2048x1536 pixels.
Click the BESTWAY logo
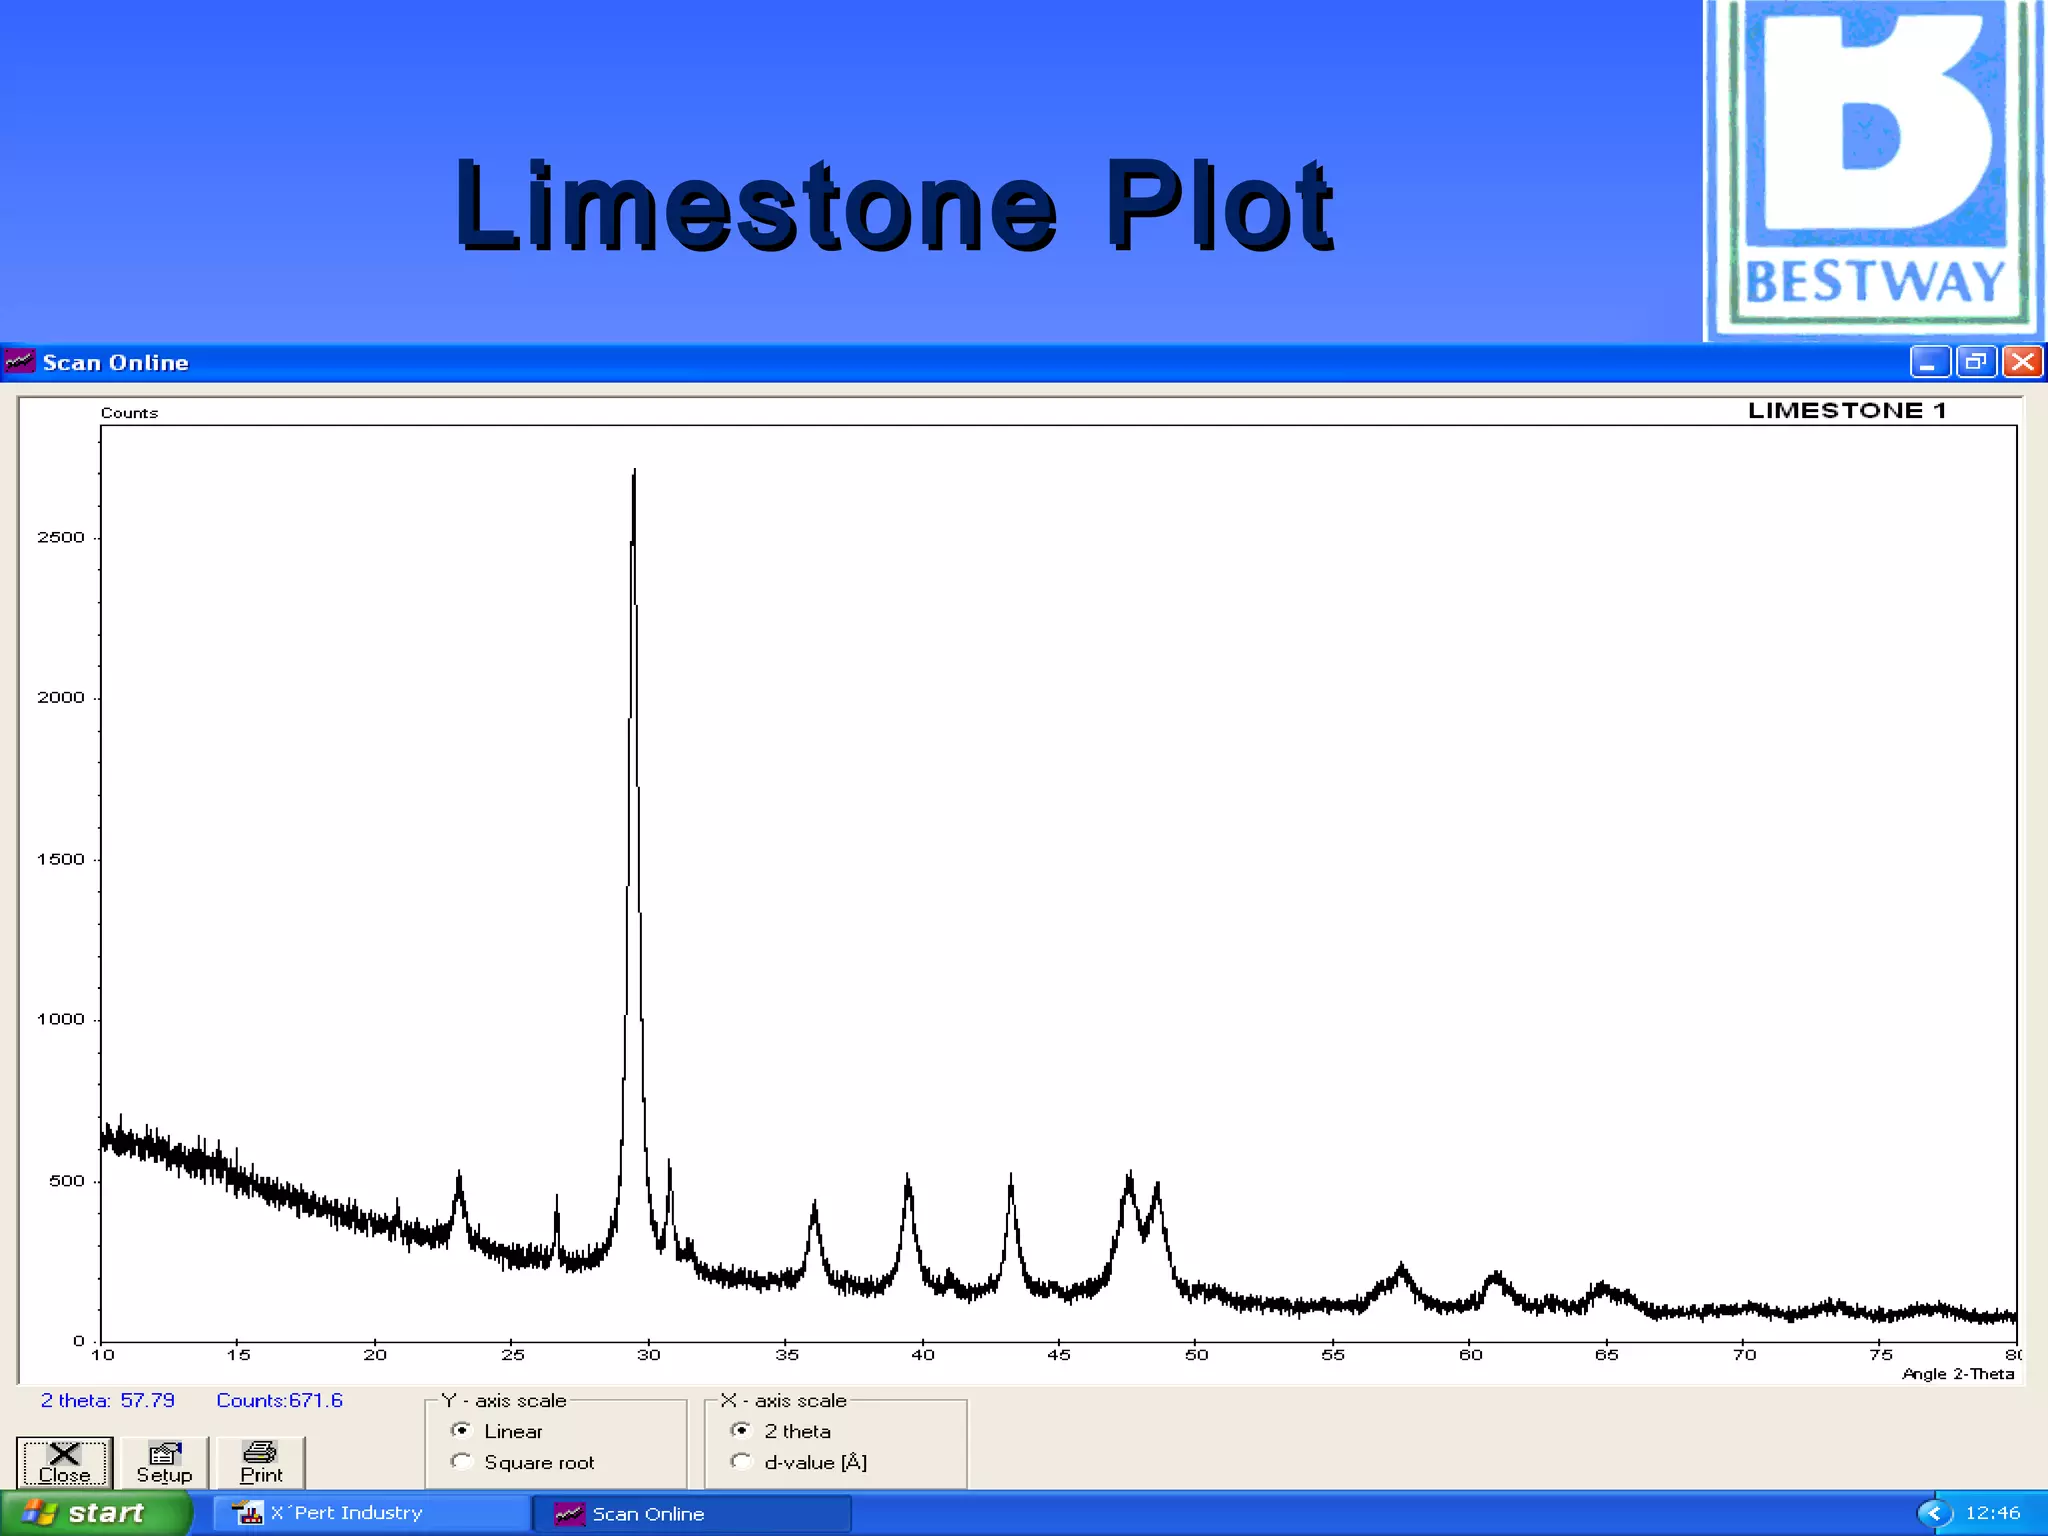[1874, 170]
